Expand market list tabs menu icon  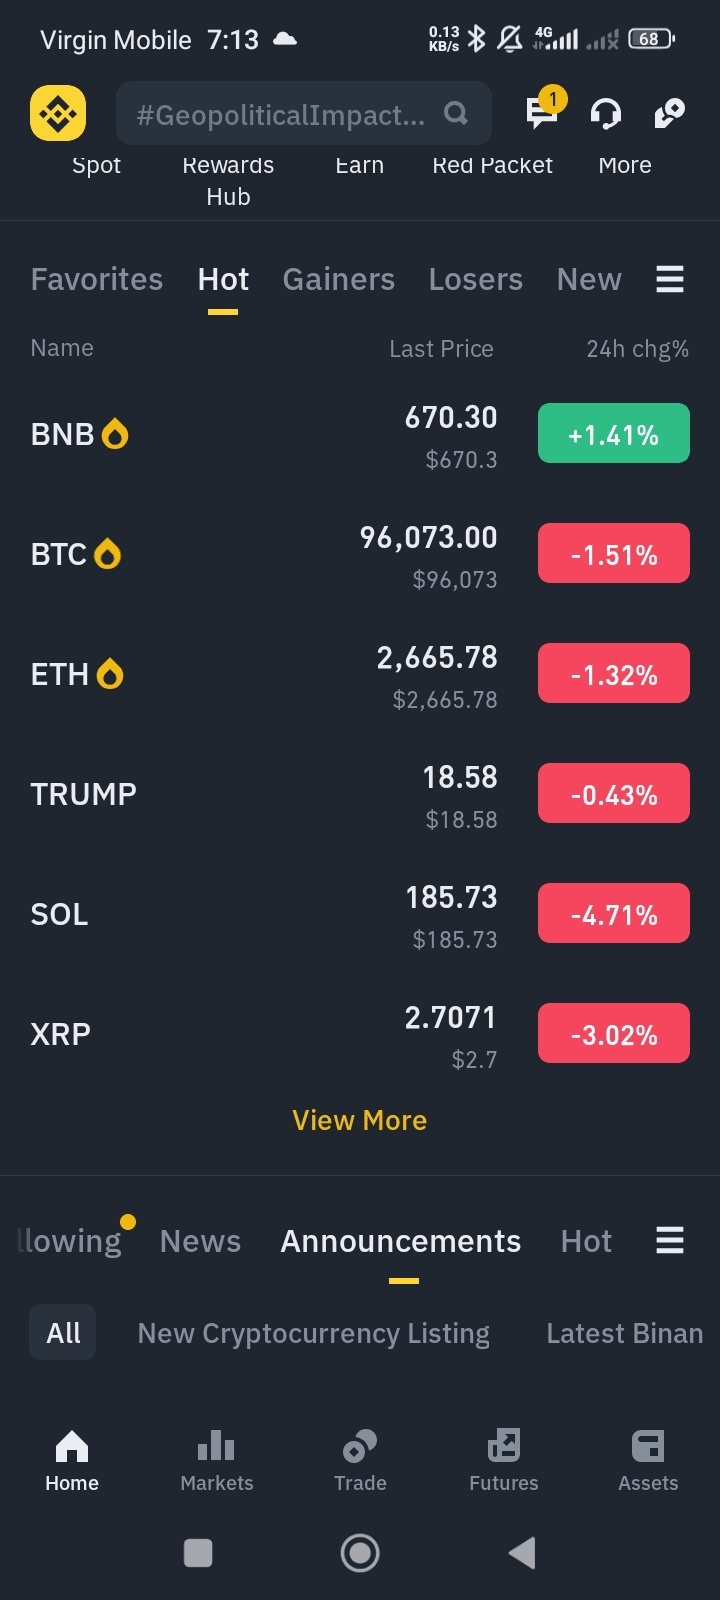tap(670, 279)
